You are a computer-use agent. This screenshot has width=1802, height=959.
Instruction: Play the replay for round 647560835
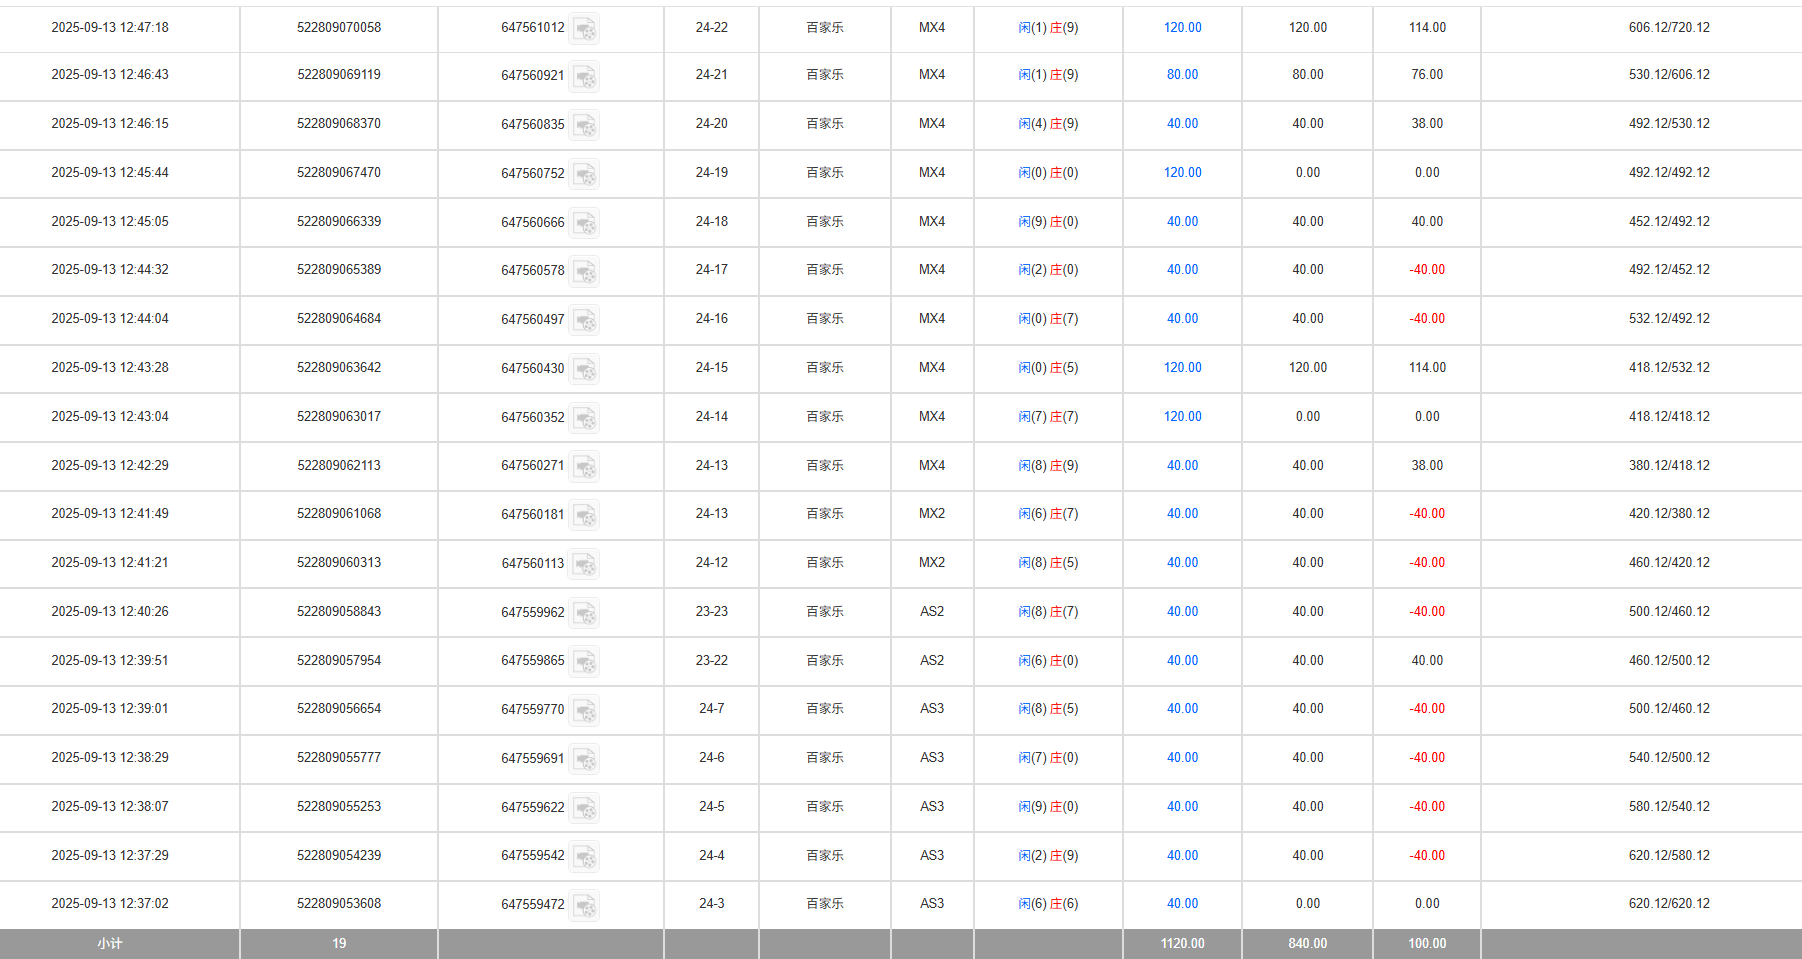pyautogui.click(x=585, y=125)
